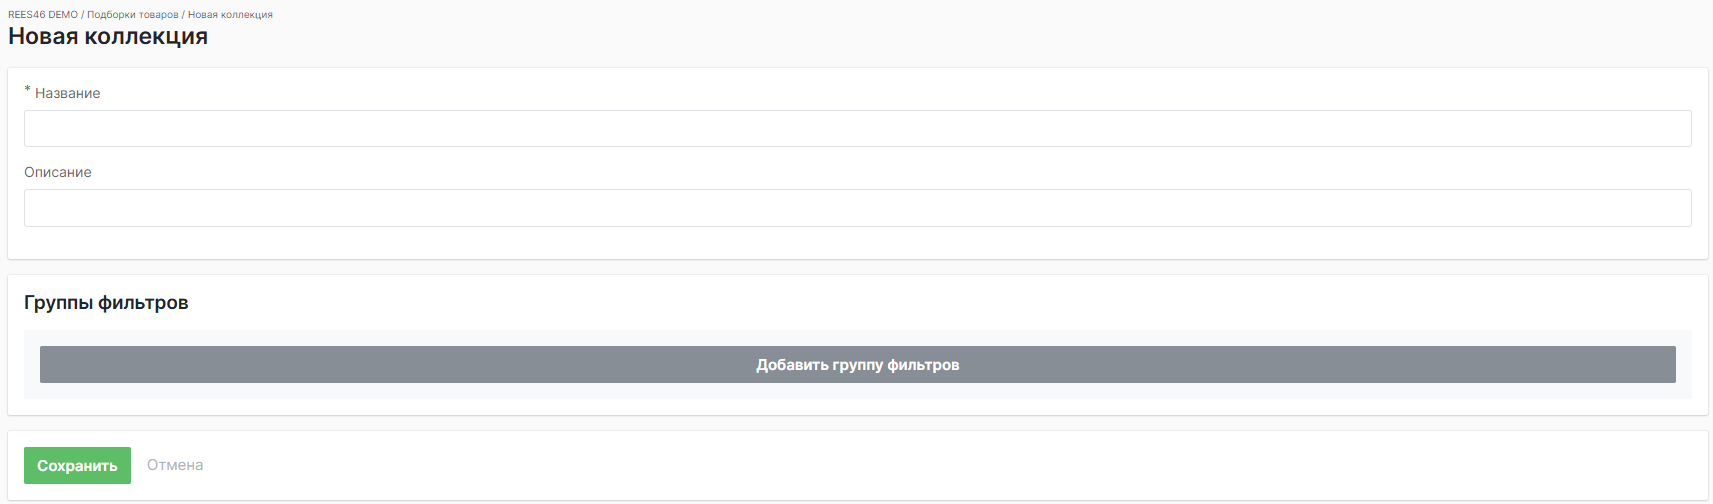Click the REES46 DEMO breadcrumb link
The height and width of the screenshot is (504, 1713).
[42, 15]
